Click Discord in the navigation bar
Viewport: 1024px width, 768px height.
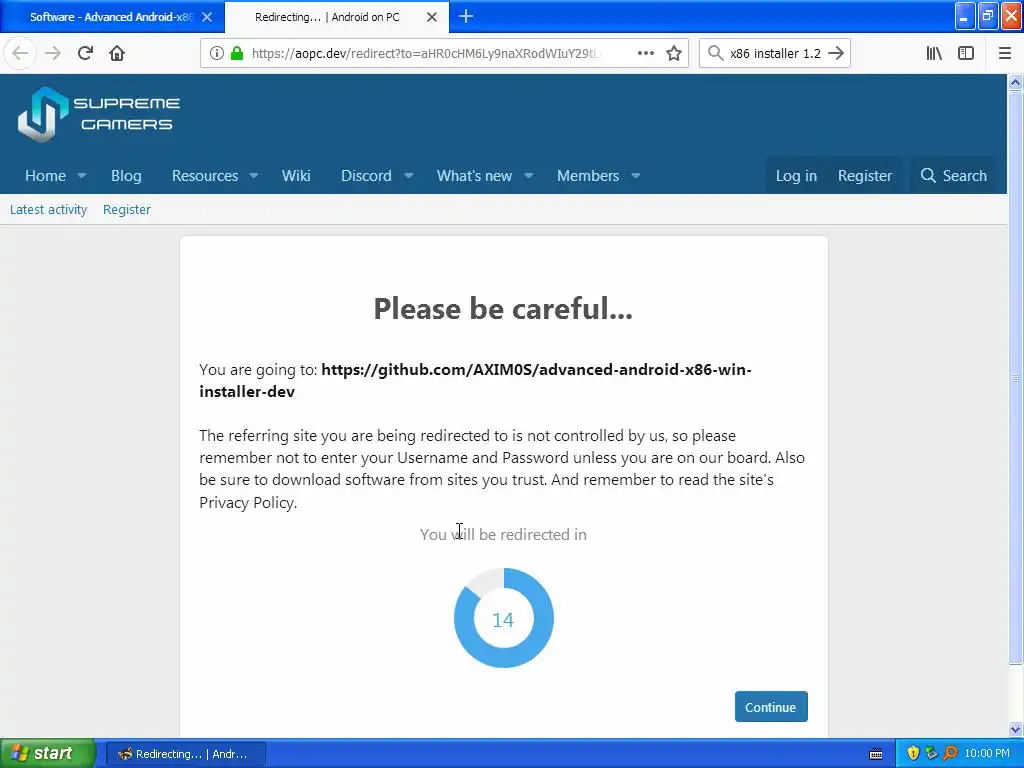click(366, 176)
